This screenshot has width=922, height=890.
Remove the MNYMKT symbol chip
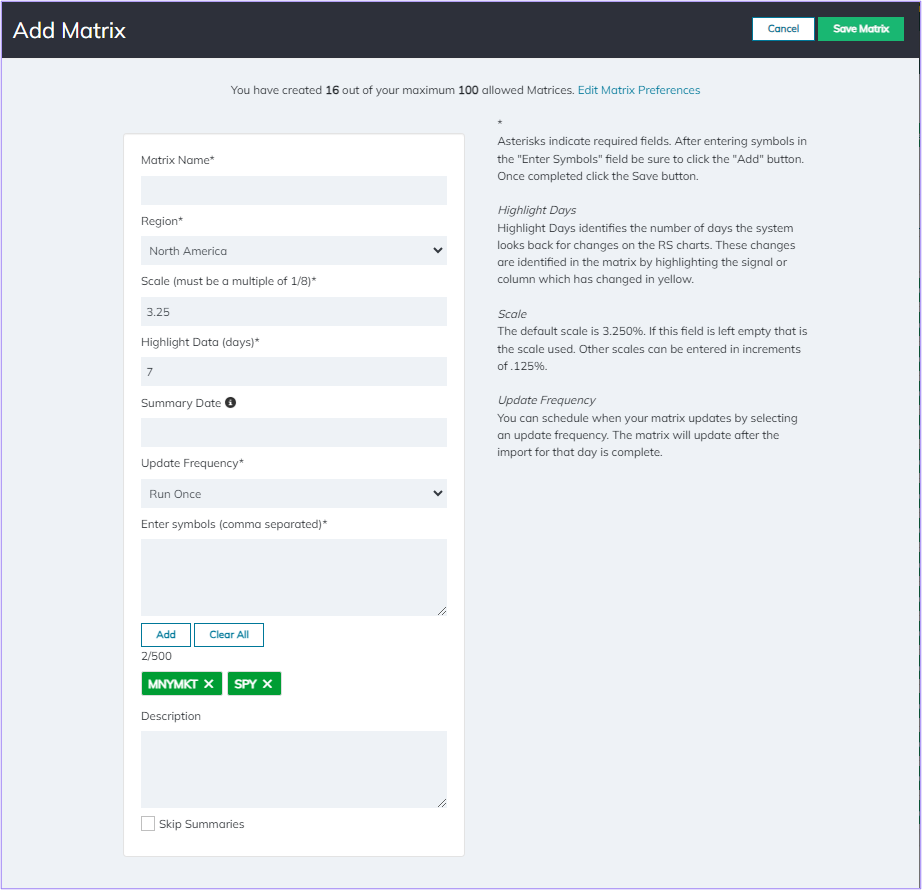coord(209,684)
